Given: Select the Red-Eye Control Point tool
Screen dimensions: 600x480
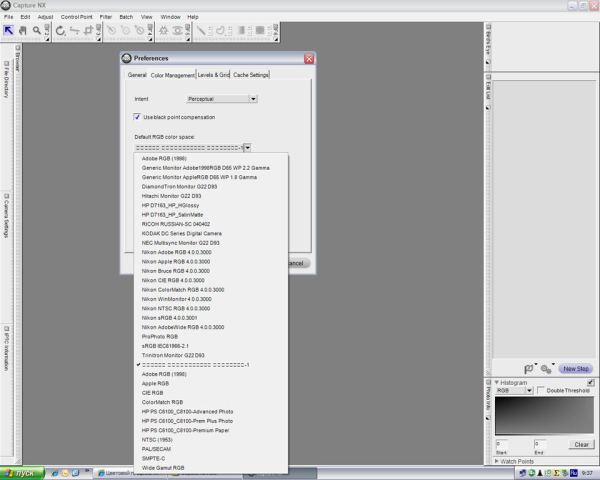Looking at the screenshot, I should click(178, 31).
